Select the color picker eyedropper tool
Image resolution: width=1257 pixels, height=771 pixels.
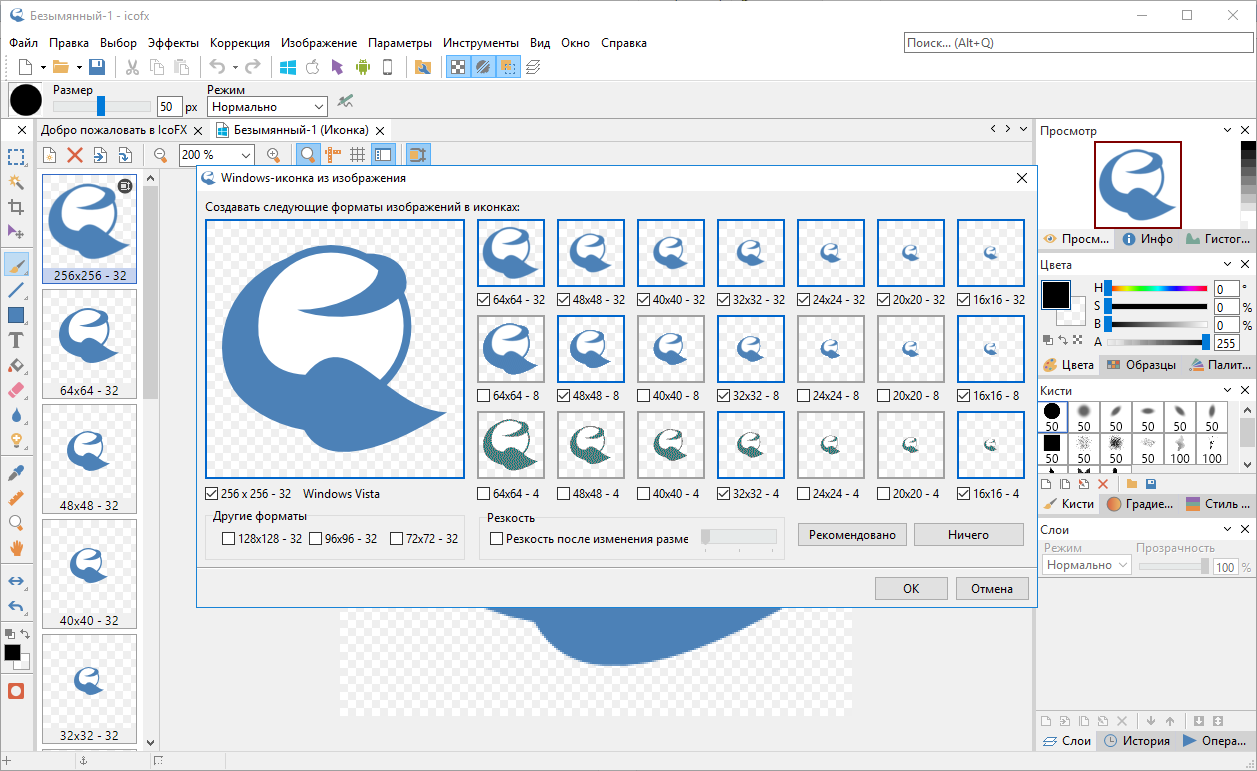coord(16,473)
